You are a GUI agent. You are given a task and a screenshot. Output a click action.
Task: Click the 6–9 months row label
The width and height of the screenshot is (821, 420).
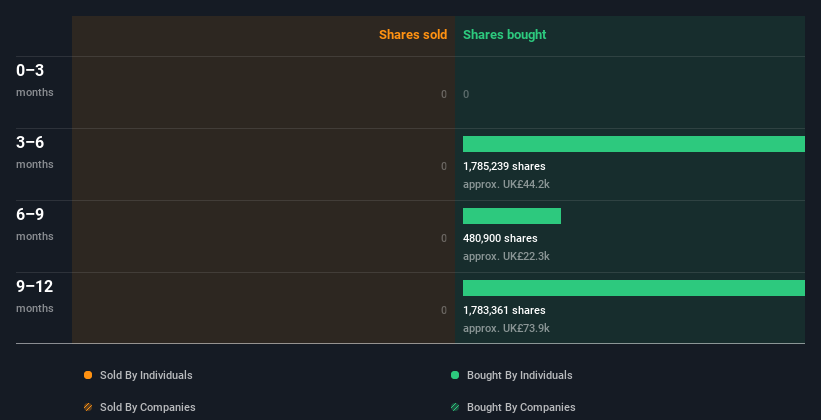(35, 224)
